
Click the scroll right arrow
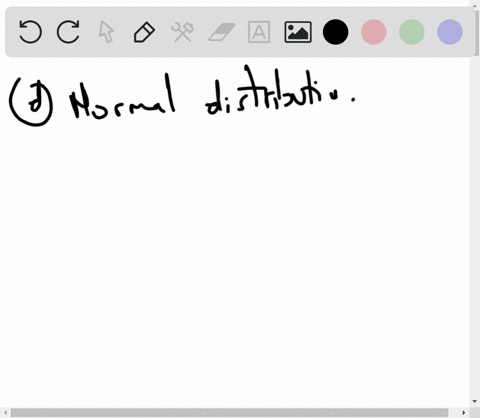tap(463, 413)
